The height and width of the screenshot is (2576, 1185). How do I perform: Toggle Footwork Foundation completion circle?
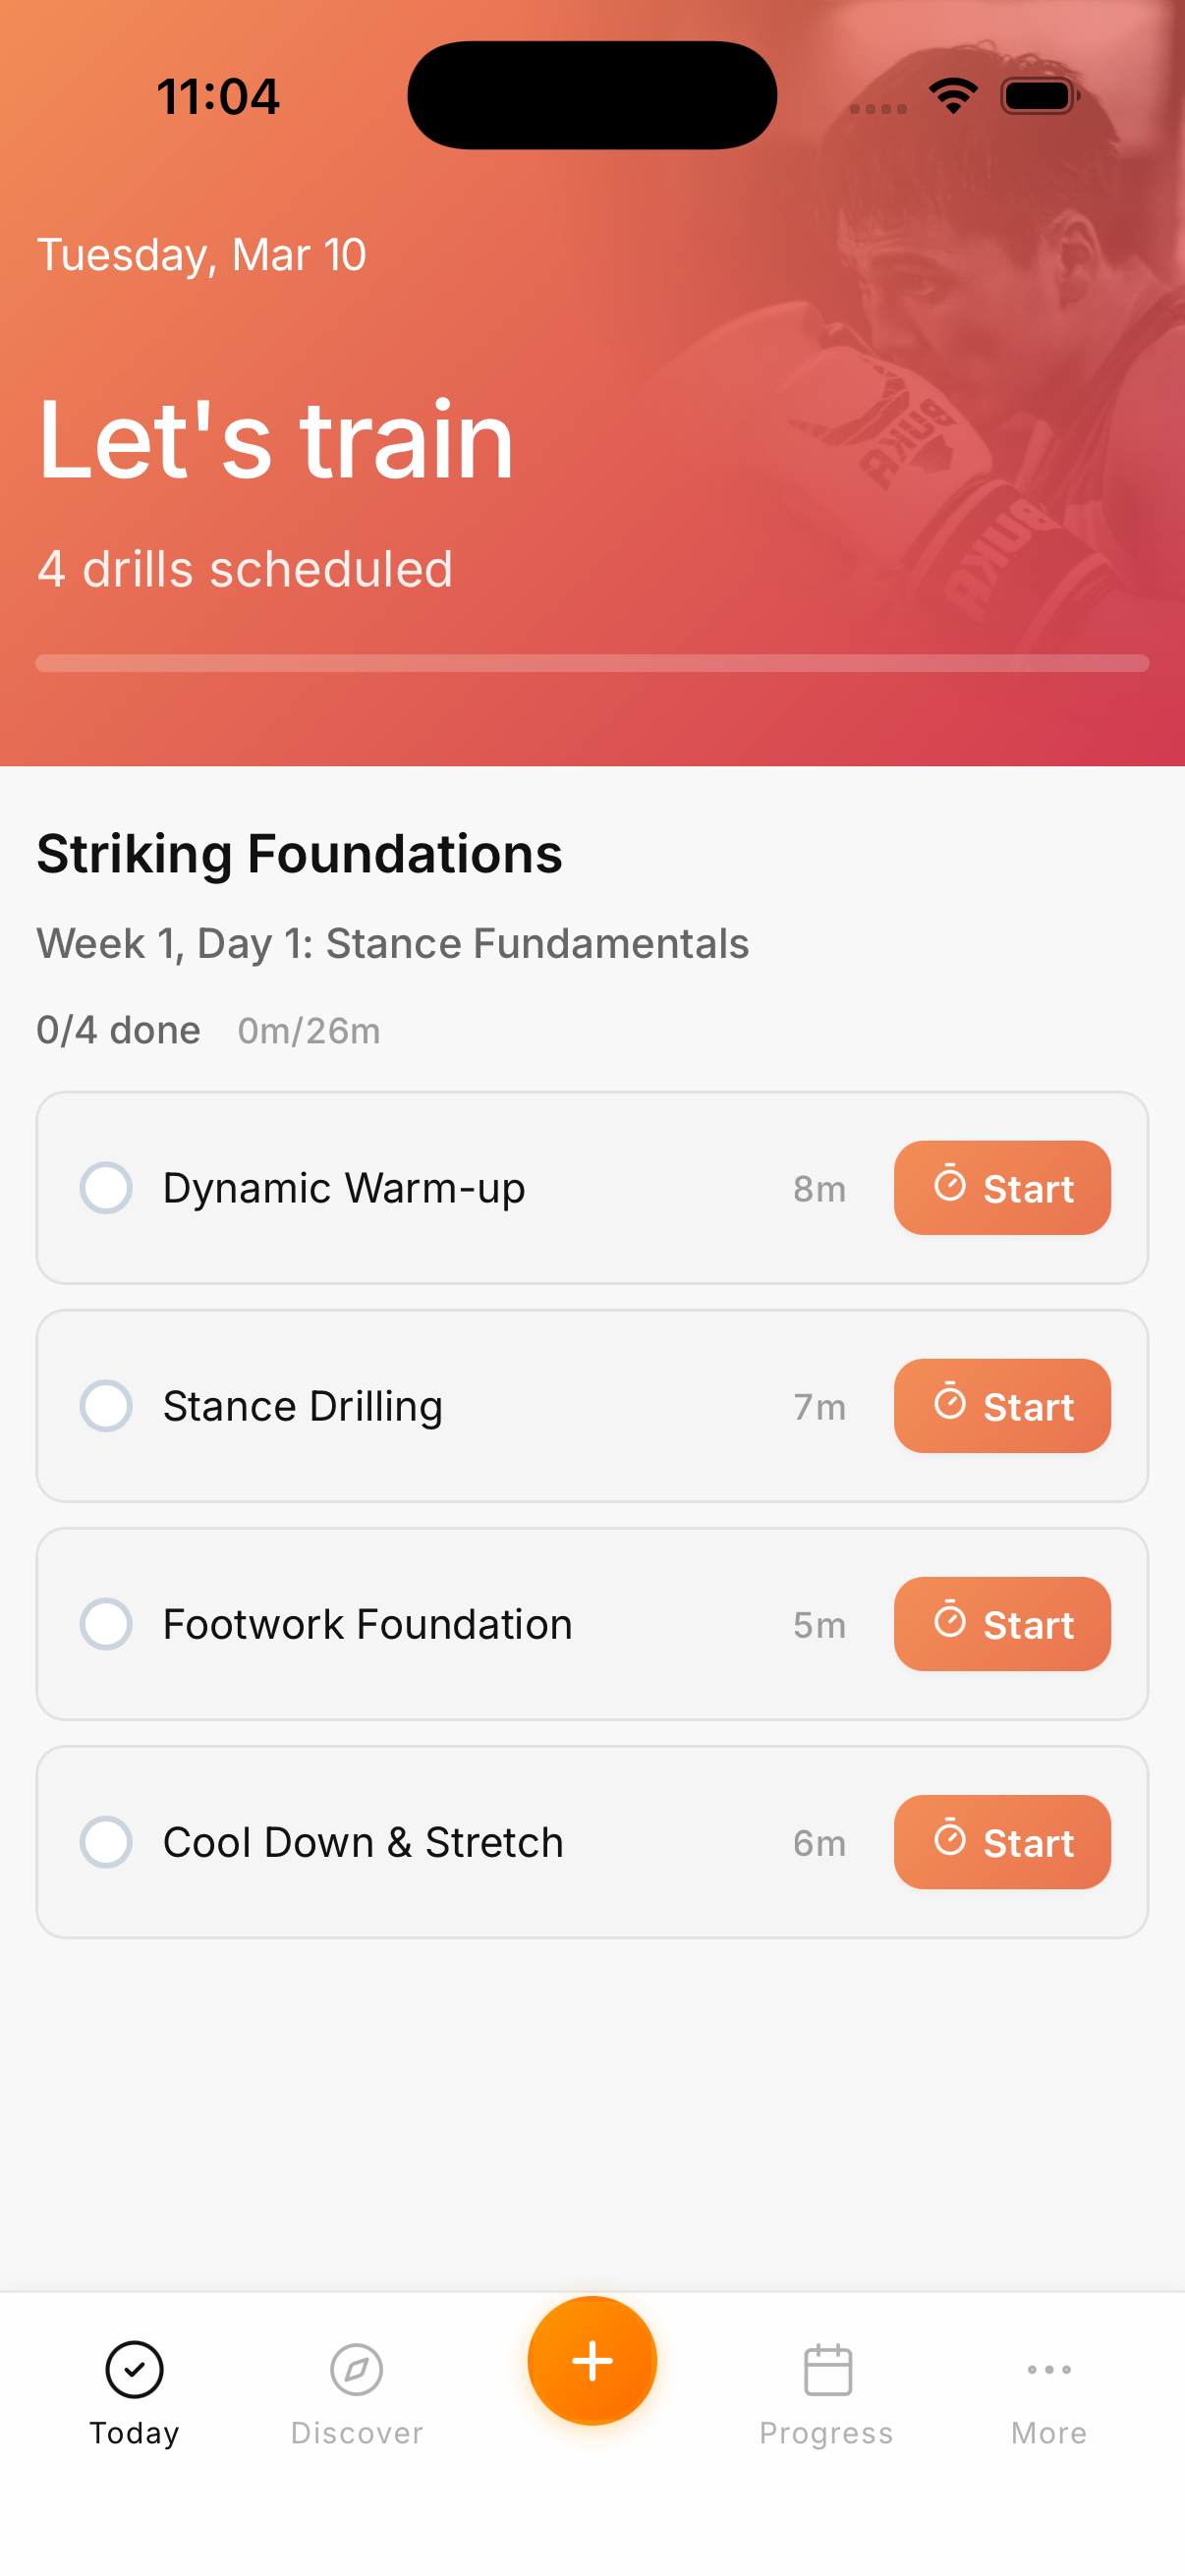pos(106,1624)
